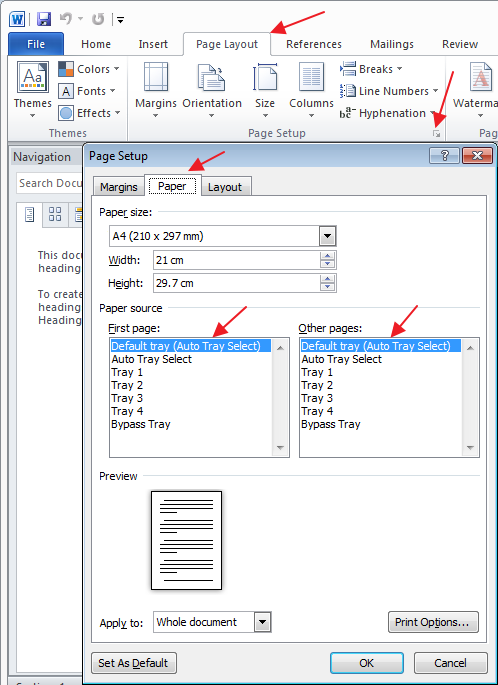The height and width of the screenshot is (685, 498).
Task: Choose Tray 2 in Other pages list
Action: 380,385
